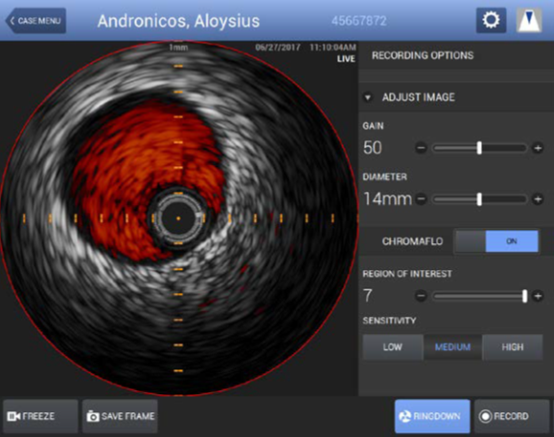Set sensitivity to High

(512, 347)
